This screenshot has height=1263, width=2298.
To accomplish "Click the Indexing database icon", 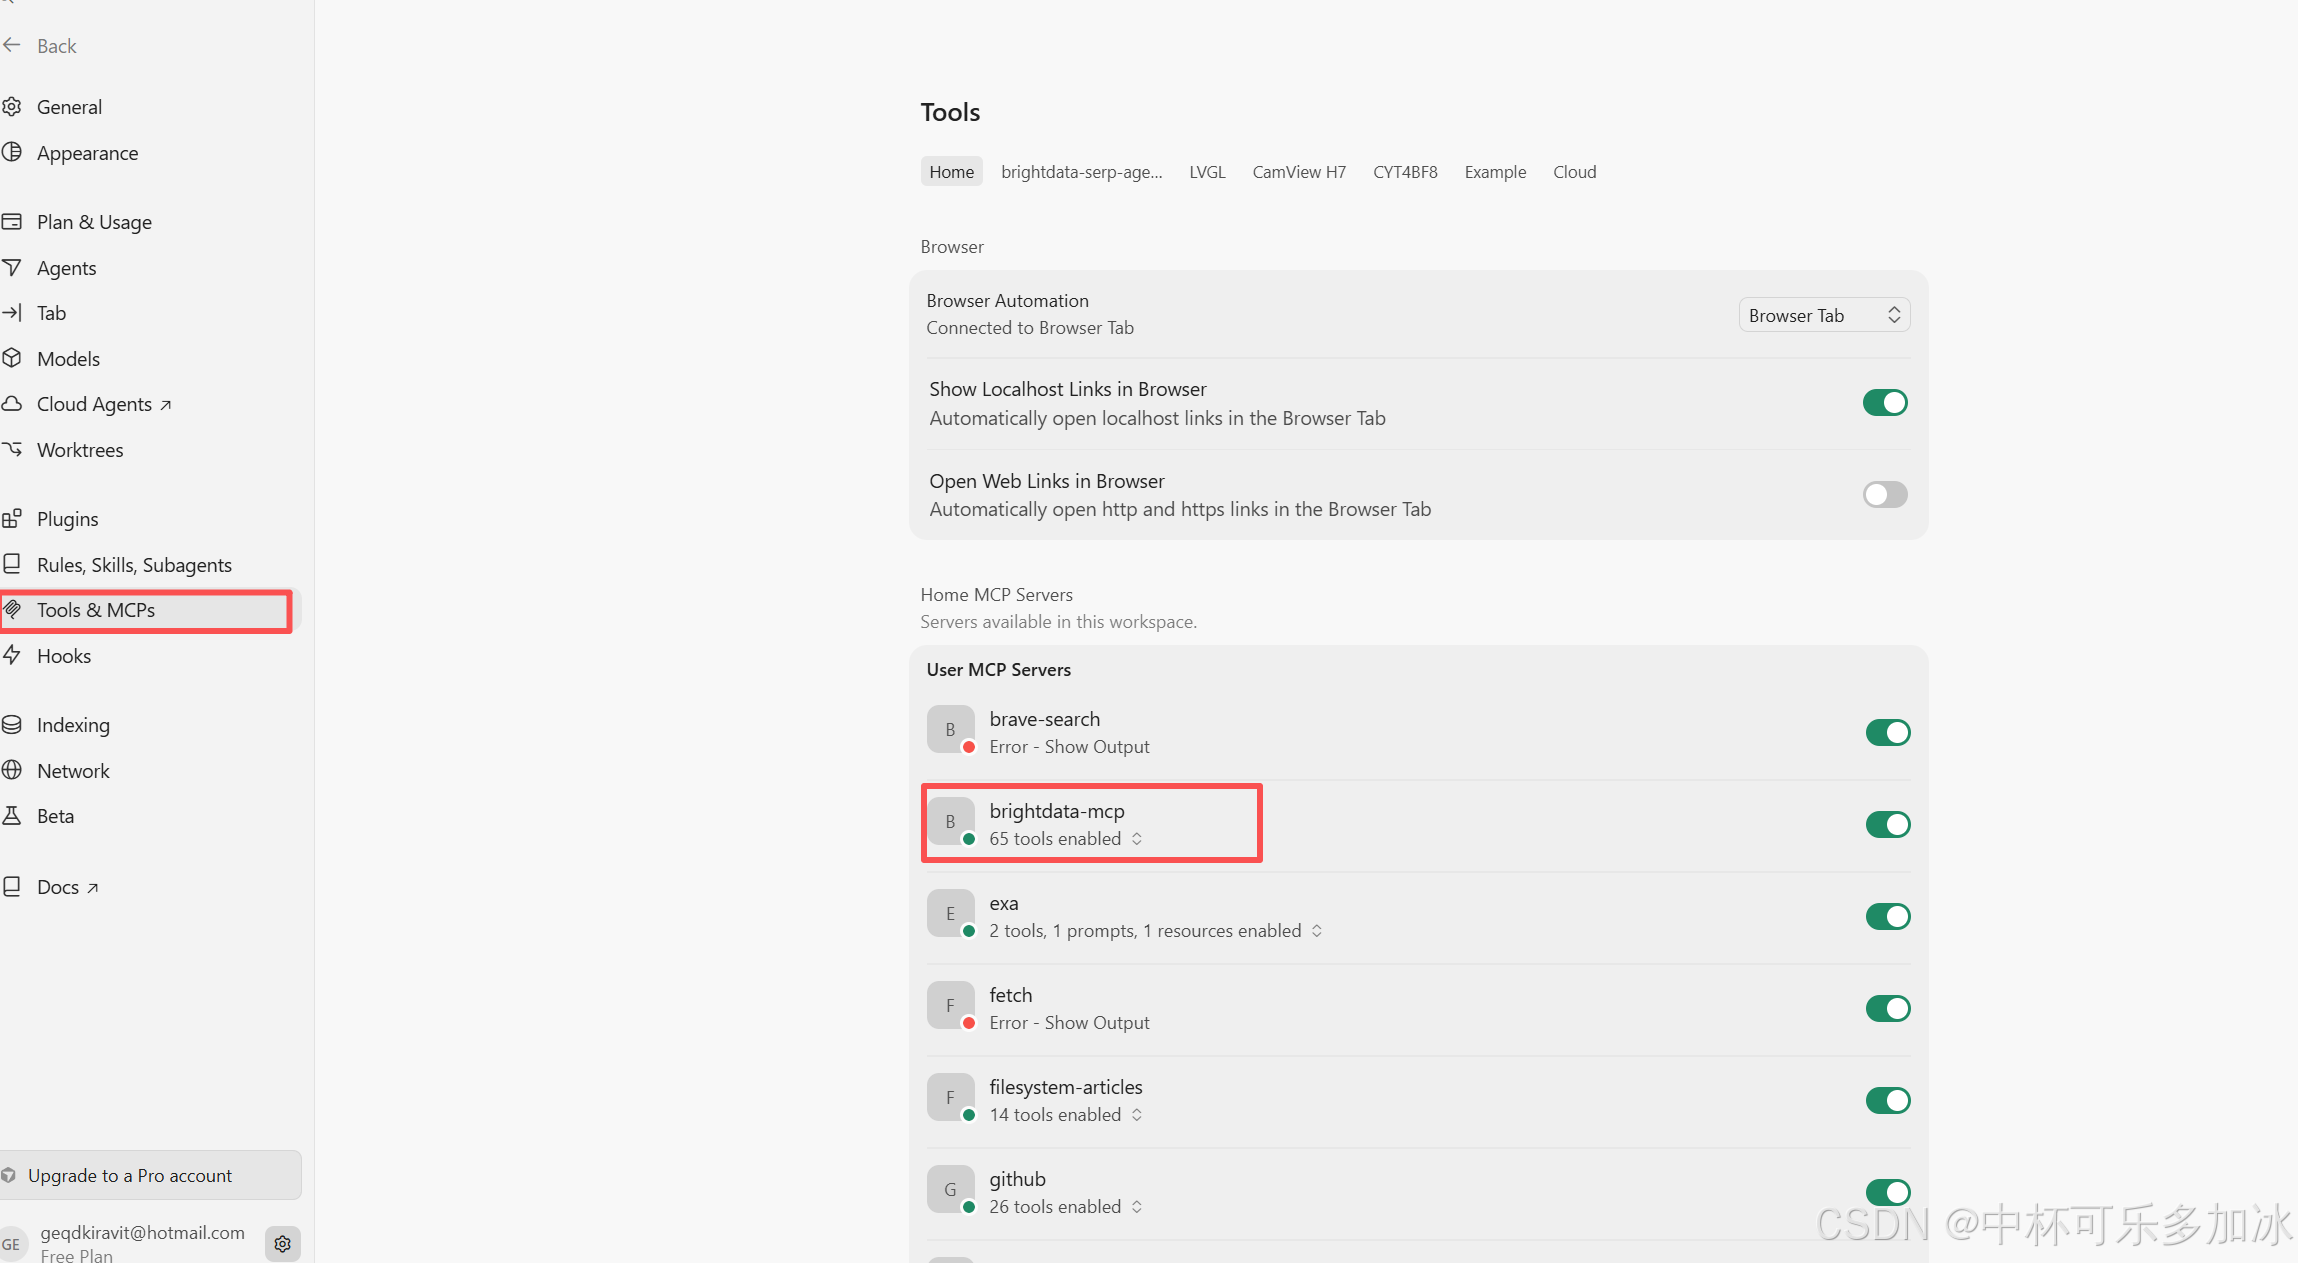I will click(x=12, y=724).
